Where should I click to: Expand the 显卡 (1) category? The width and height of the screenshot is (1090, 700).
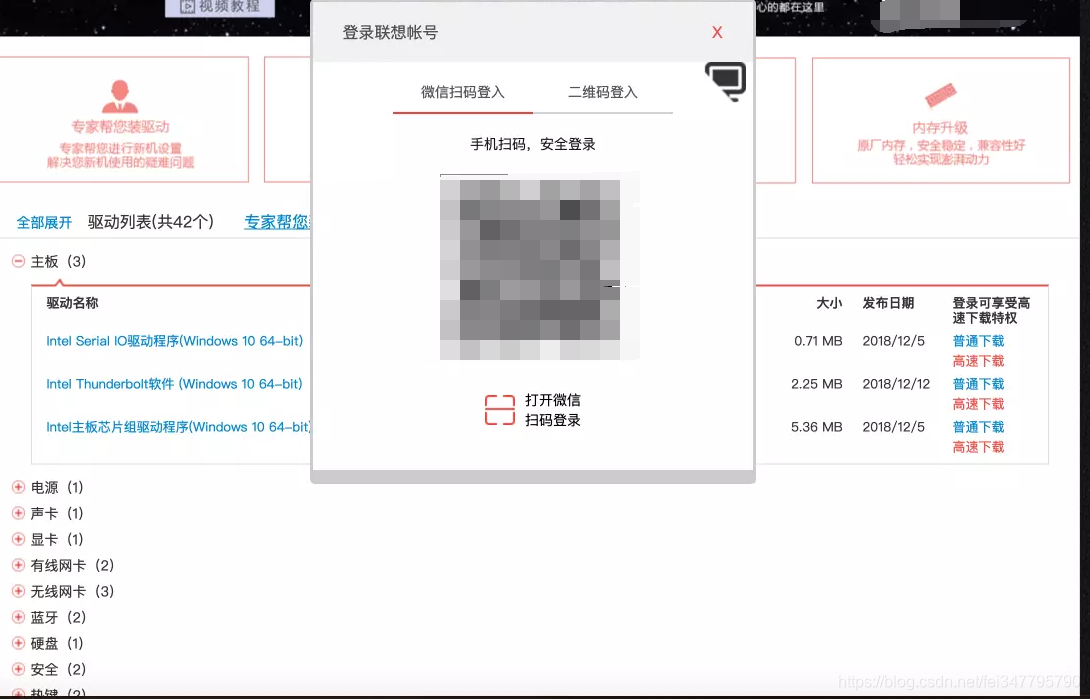(x=19, y=539)
